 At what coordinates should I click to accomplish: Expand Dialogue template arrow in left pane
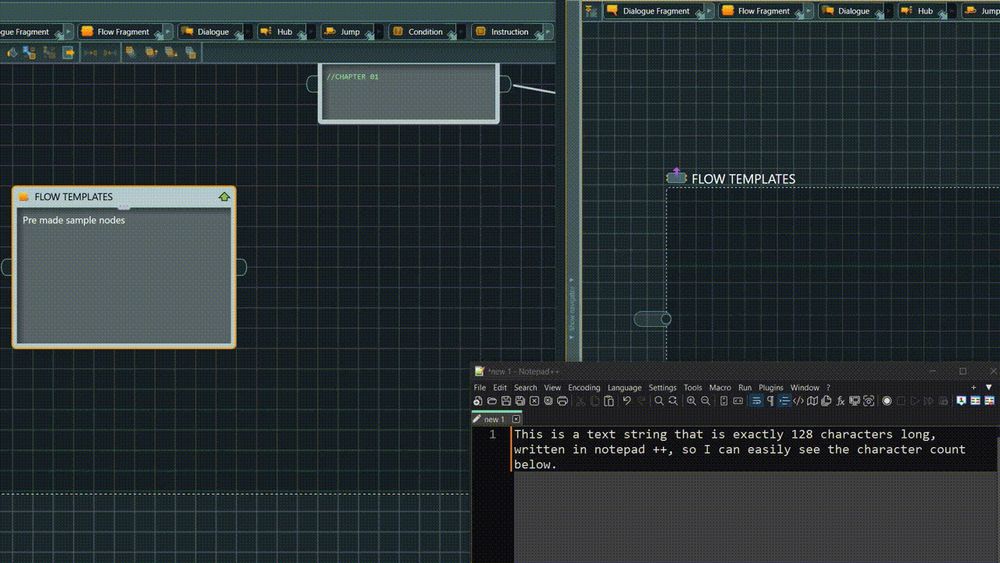(249, 32)
